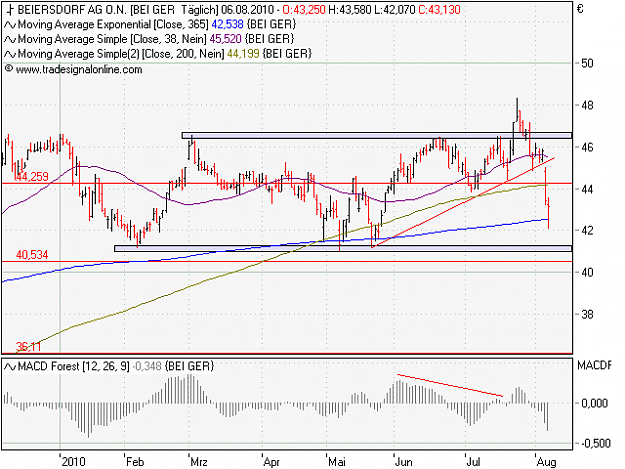Select the Moving Average Exponential [Close, 365] label
The image size is (625, 469).
pyautogui.click(x=113, y=25)
